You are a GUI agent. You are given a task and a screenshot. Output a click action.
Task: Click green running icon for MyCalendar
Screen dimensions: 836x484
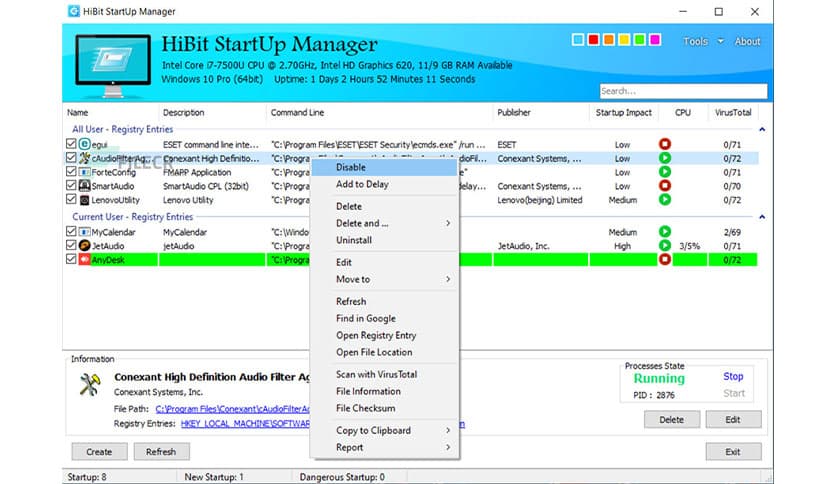click(x=664, y=232)
